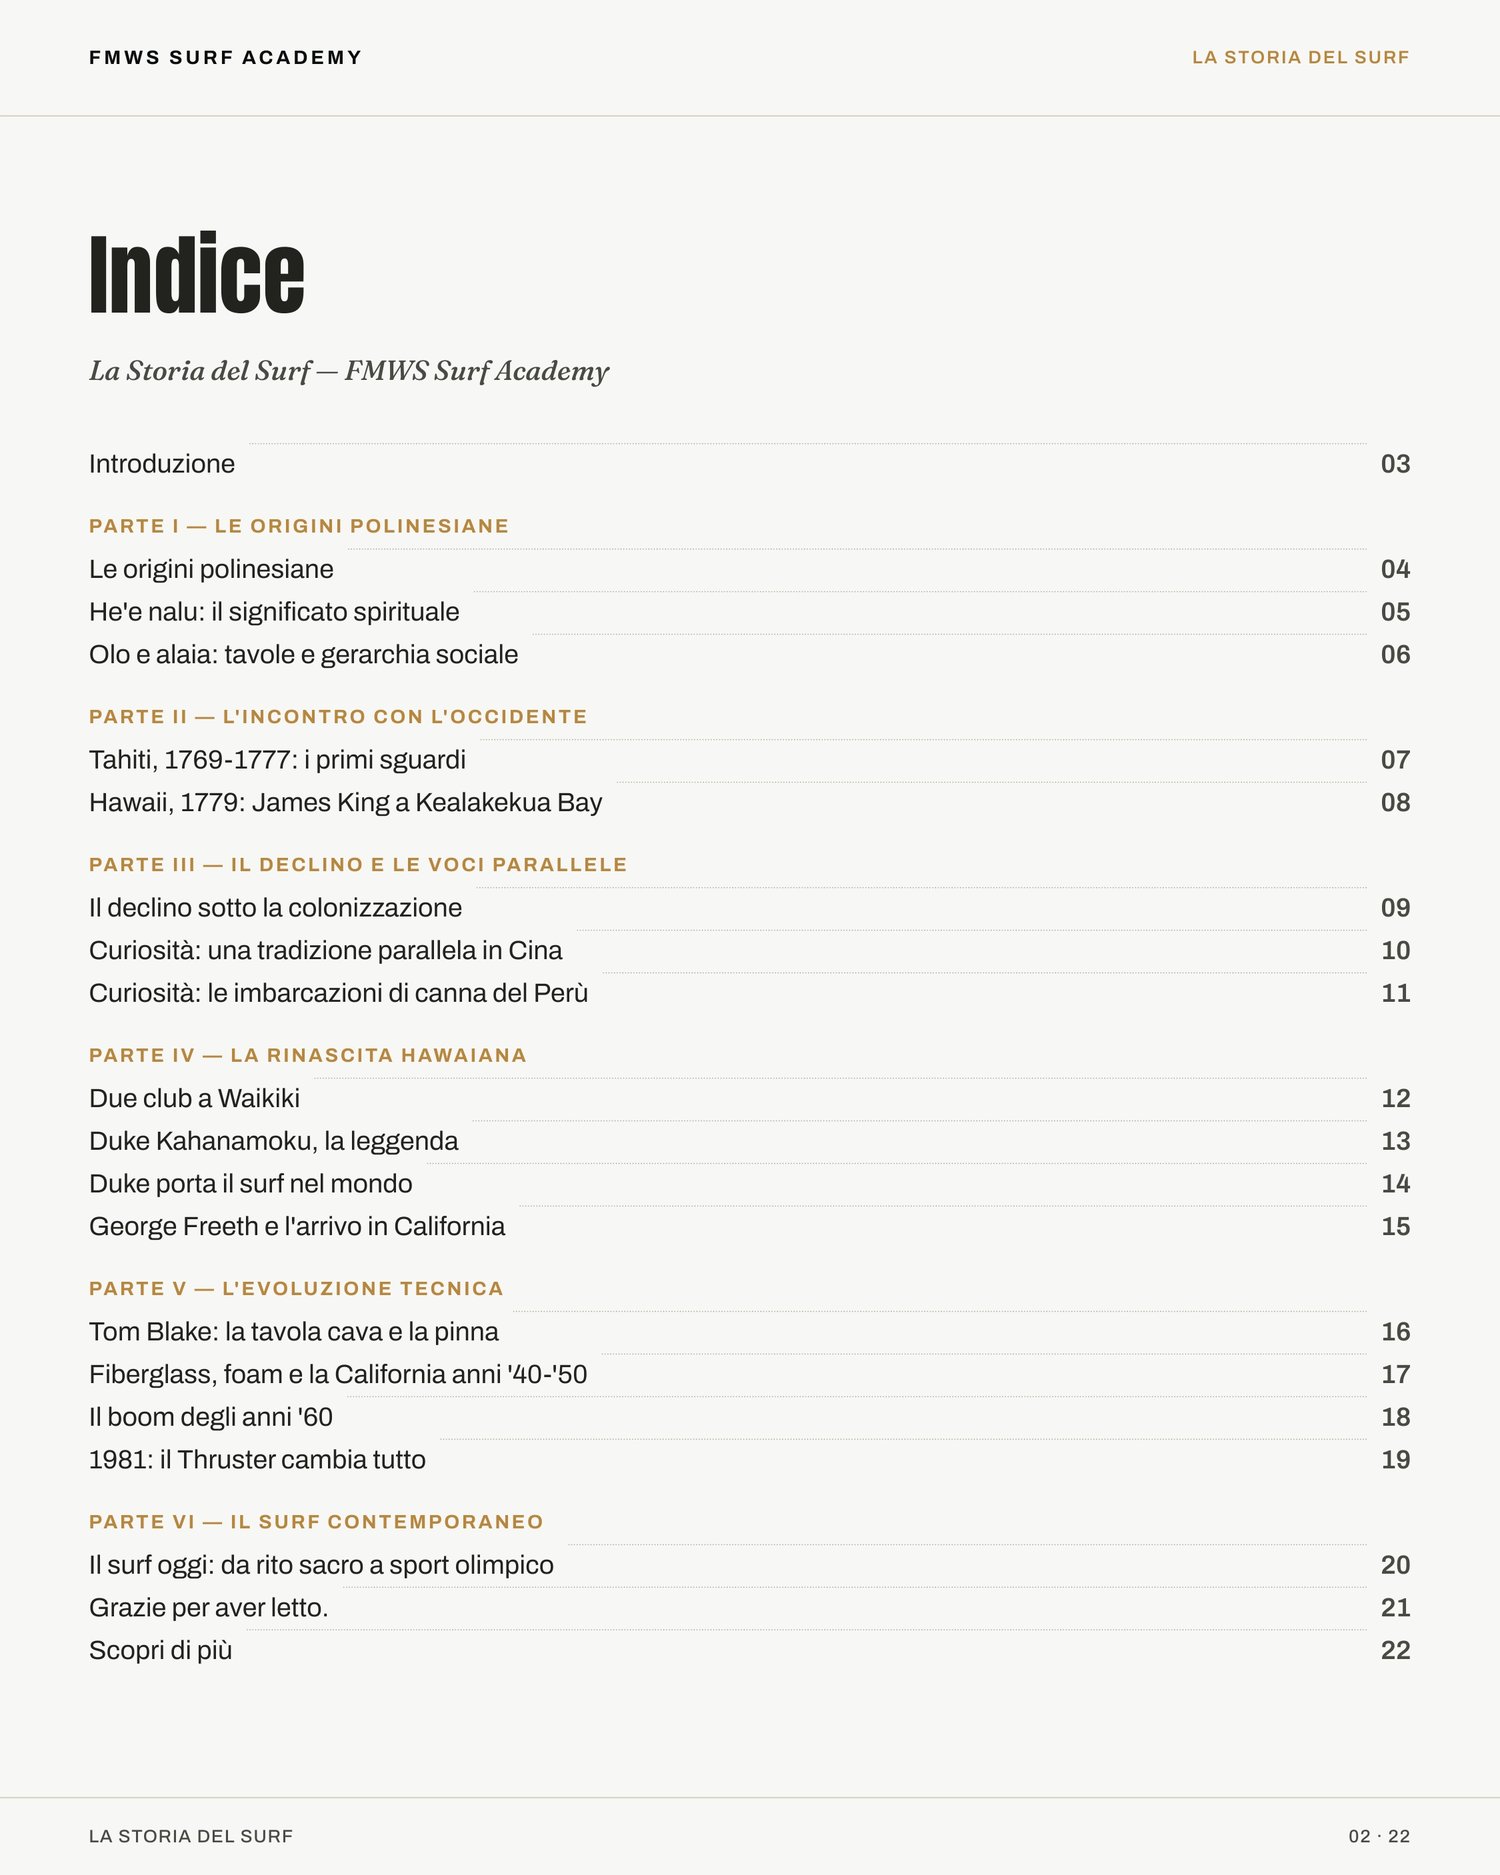1500x1875 pixels.
Task: Go to Il surf oggi chapter
Action: (x=749, y=1565)
